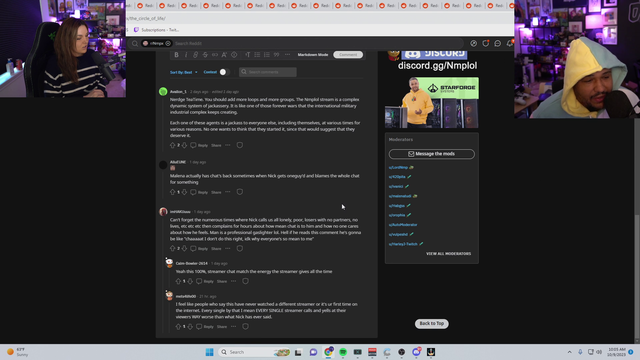This screenshot has height=360, width=640.
Task: Share the professional gaslighter comment
Action: pyautogui.click(x=216, y=249)
